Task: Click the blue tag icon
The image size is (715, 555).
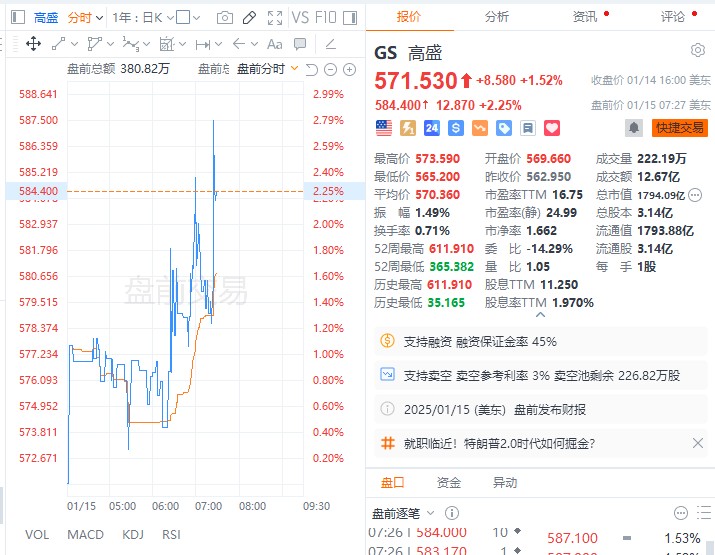Action: pos(504,128)
